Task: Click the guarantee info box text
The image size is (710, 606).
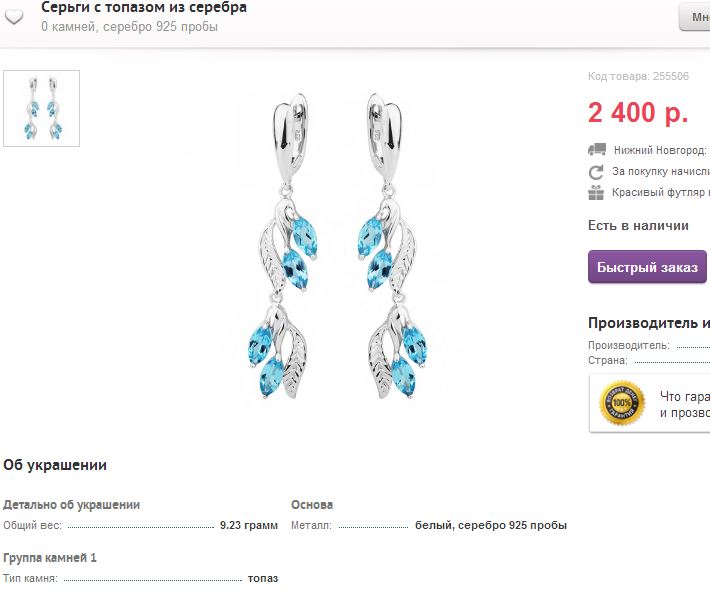Action: 684,403
